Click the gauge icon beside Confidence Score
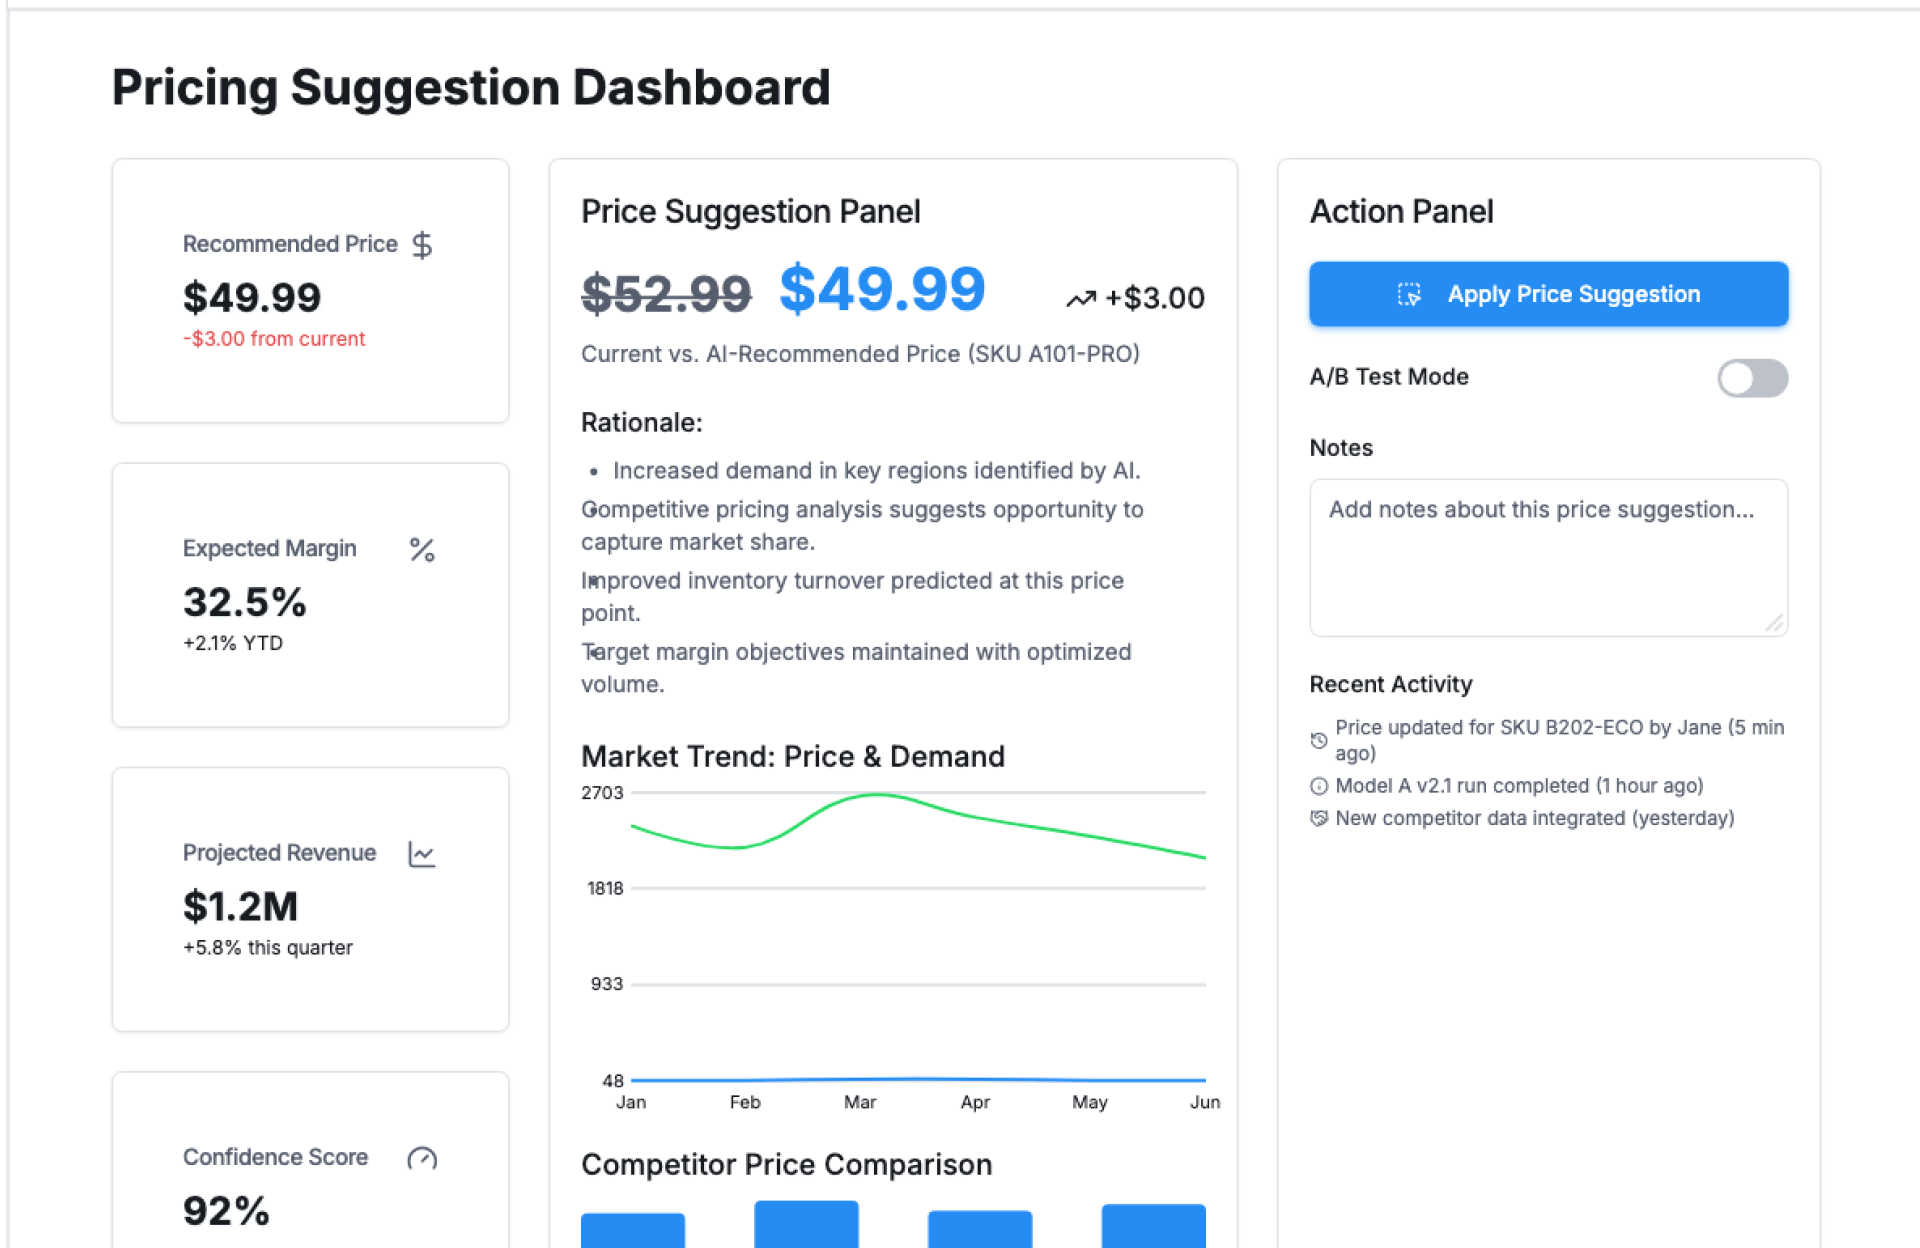The image size is (1920, 1248). coord(422,1158)
